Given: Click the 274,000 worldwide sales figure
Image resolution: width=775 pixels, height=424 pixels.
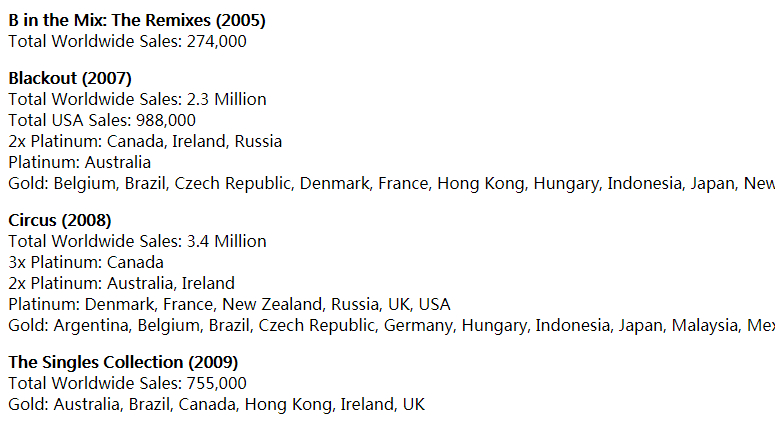Looking at the screenshot, I should (x=216, y=42).
